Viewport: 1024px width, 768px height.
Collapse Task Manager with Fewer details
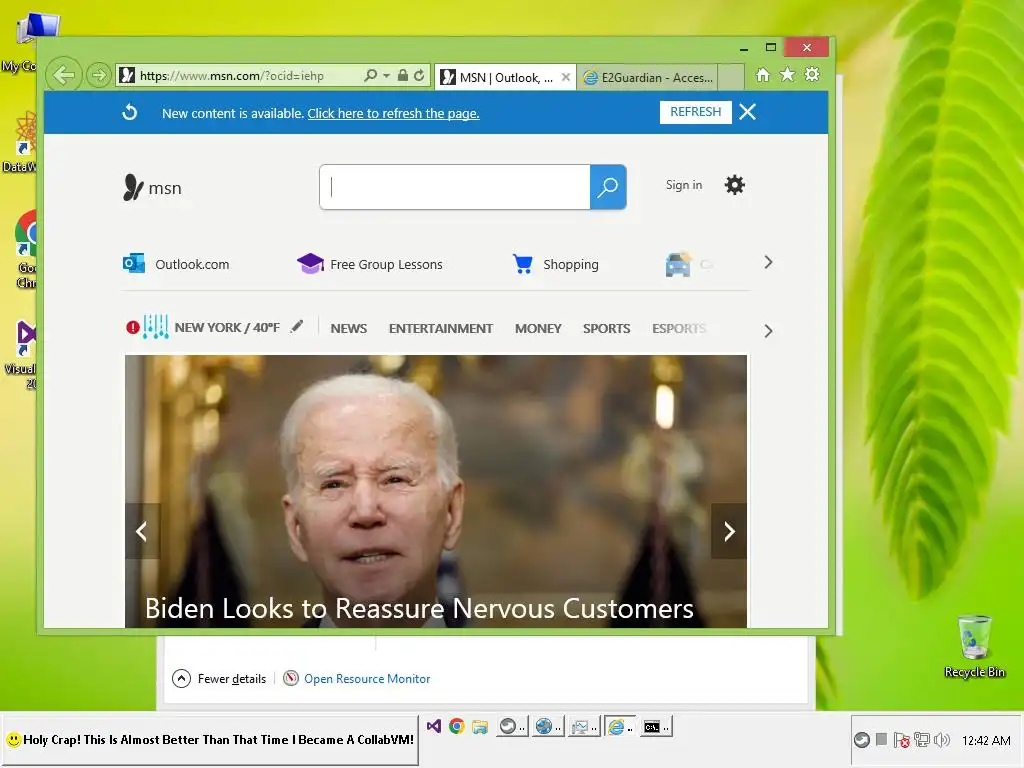(x=219, y=679)
